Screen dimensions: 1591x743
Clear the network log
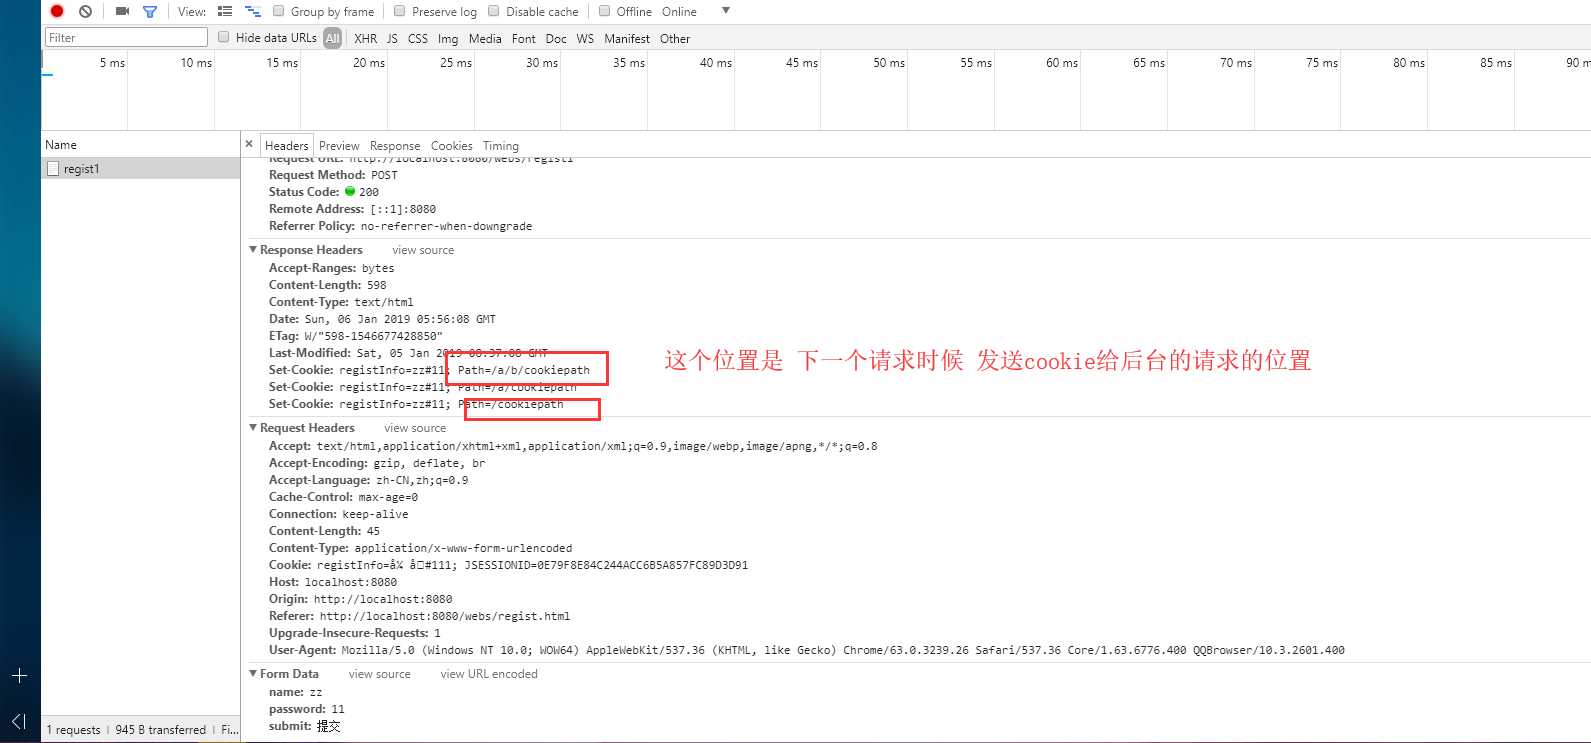85,11
